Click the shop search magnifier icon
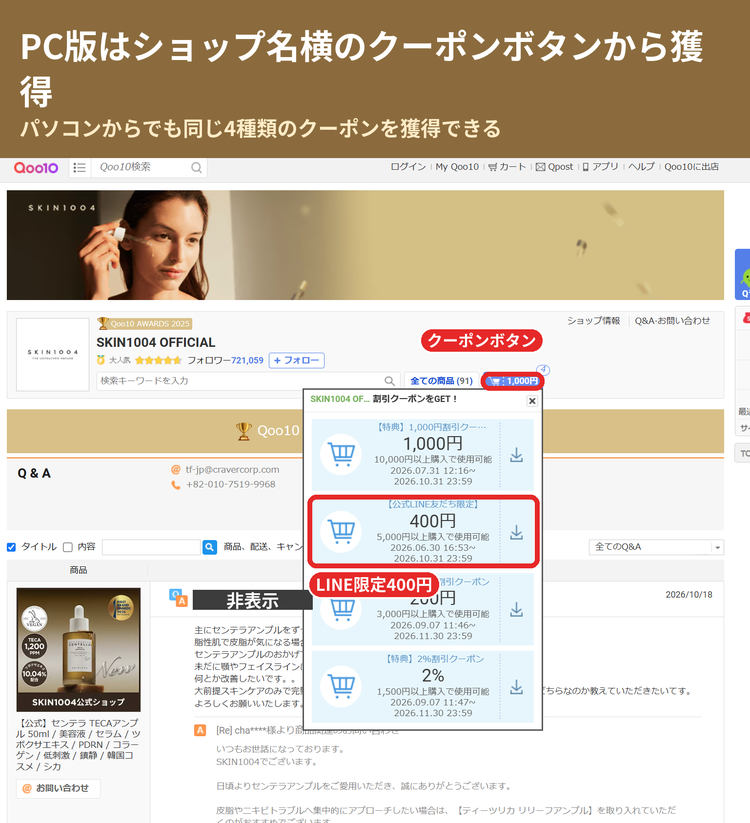The width and height of the screenshot is (750, 823). click(389, 381)
